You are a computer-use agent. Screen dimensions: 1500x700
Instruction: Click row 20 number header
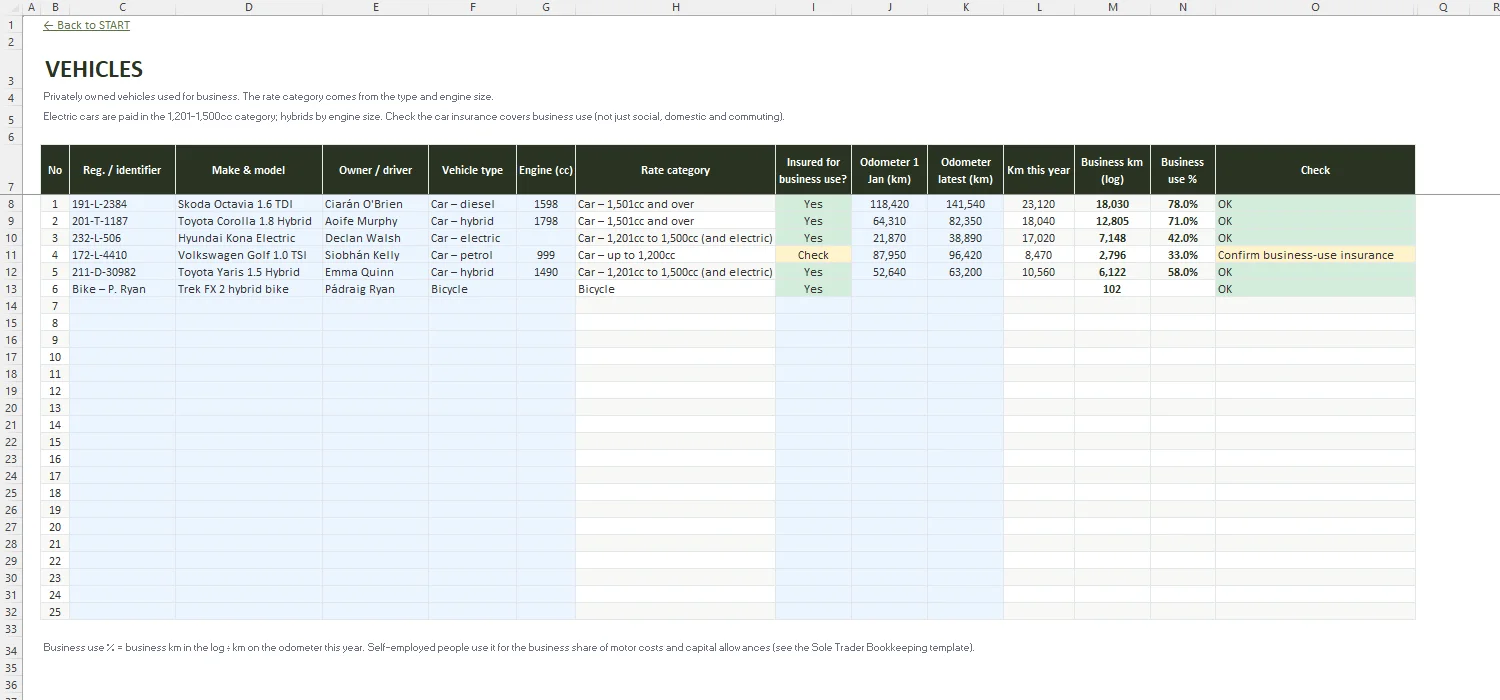coord(11,408)
